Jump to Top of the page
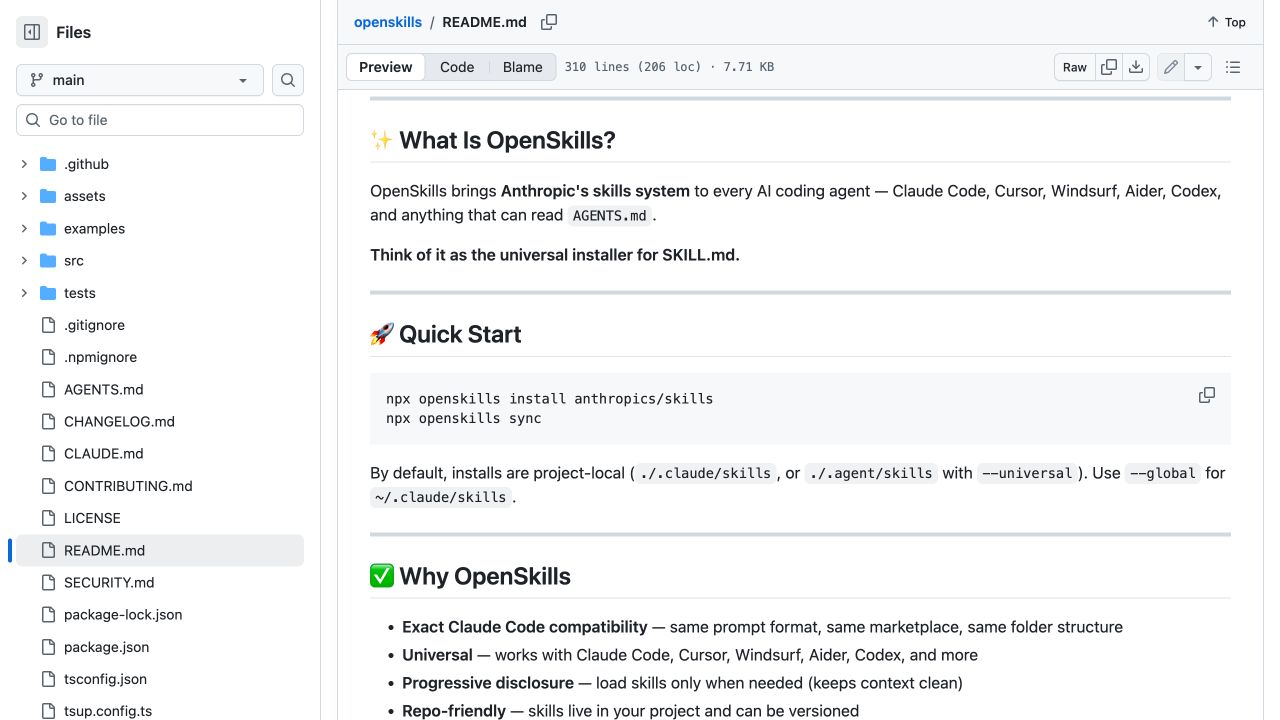 [x=1226, y=22]
